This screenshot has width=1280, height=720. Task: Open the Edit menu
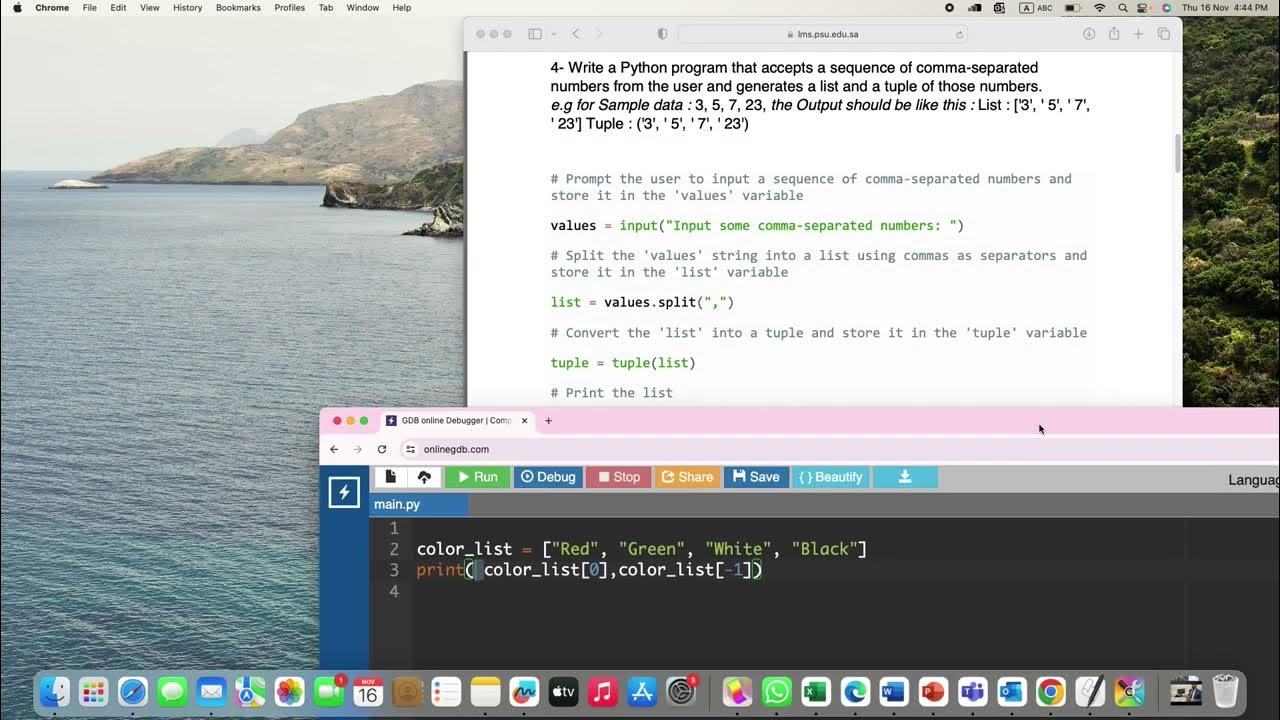point(118,7)
